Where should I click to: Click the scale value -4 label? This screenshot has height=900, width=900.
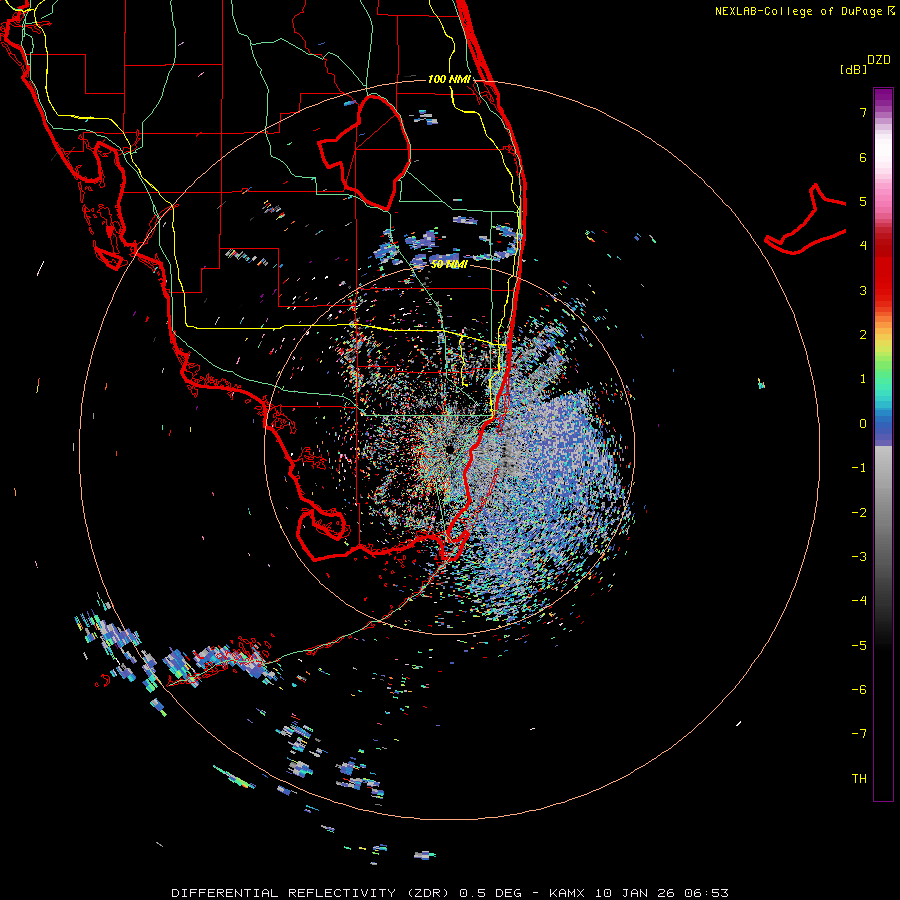tap(859, 601)
